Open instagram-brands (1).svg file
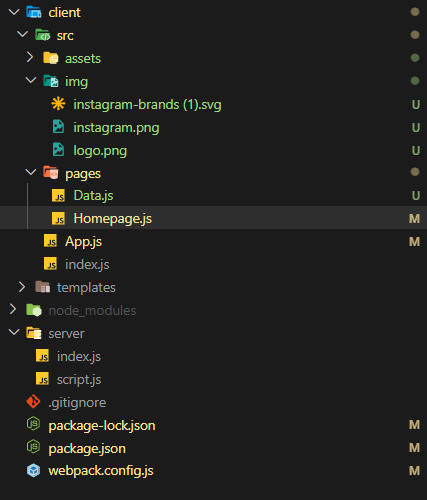This screenshot has width=427, height=500. tap(147, 105)
